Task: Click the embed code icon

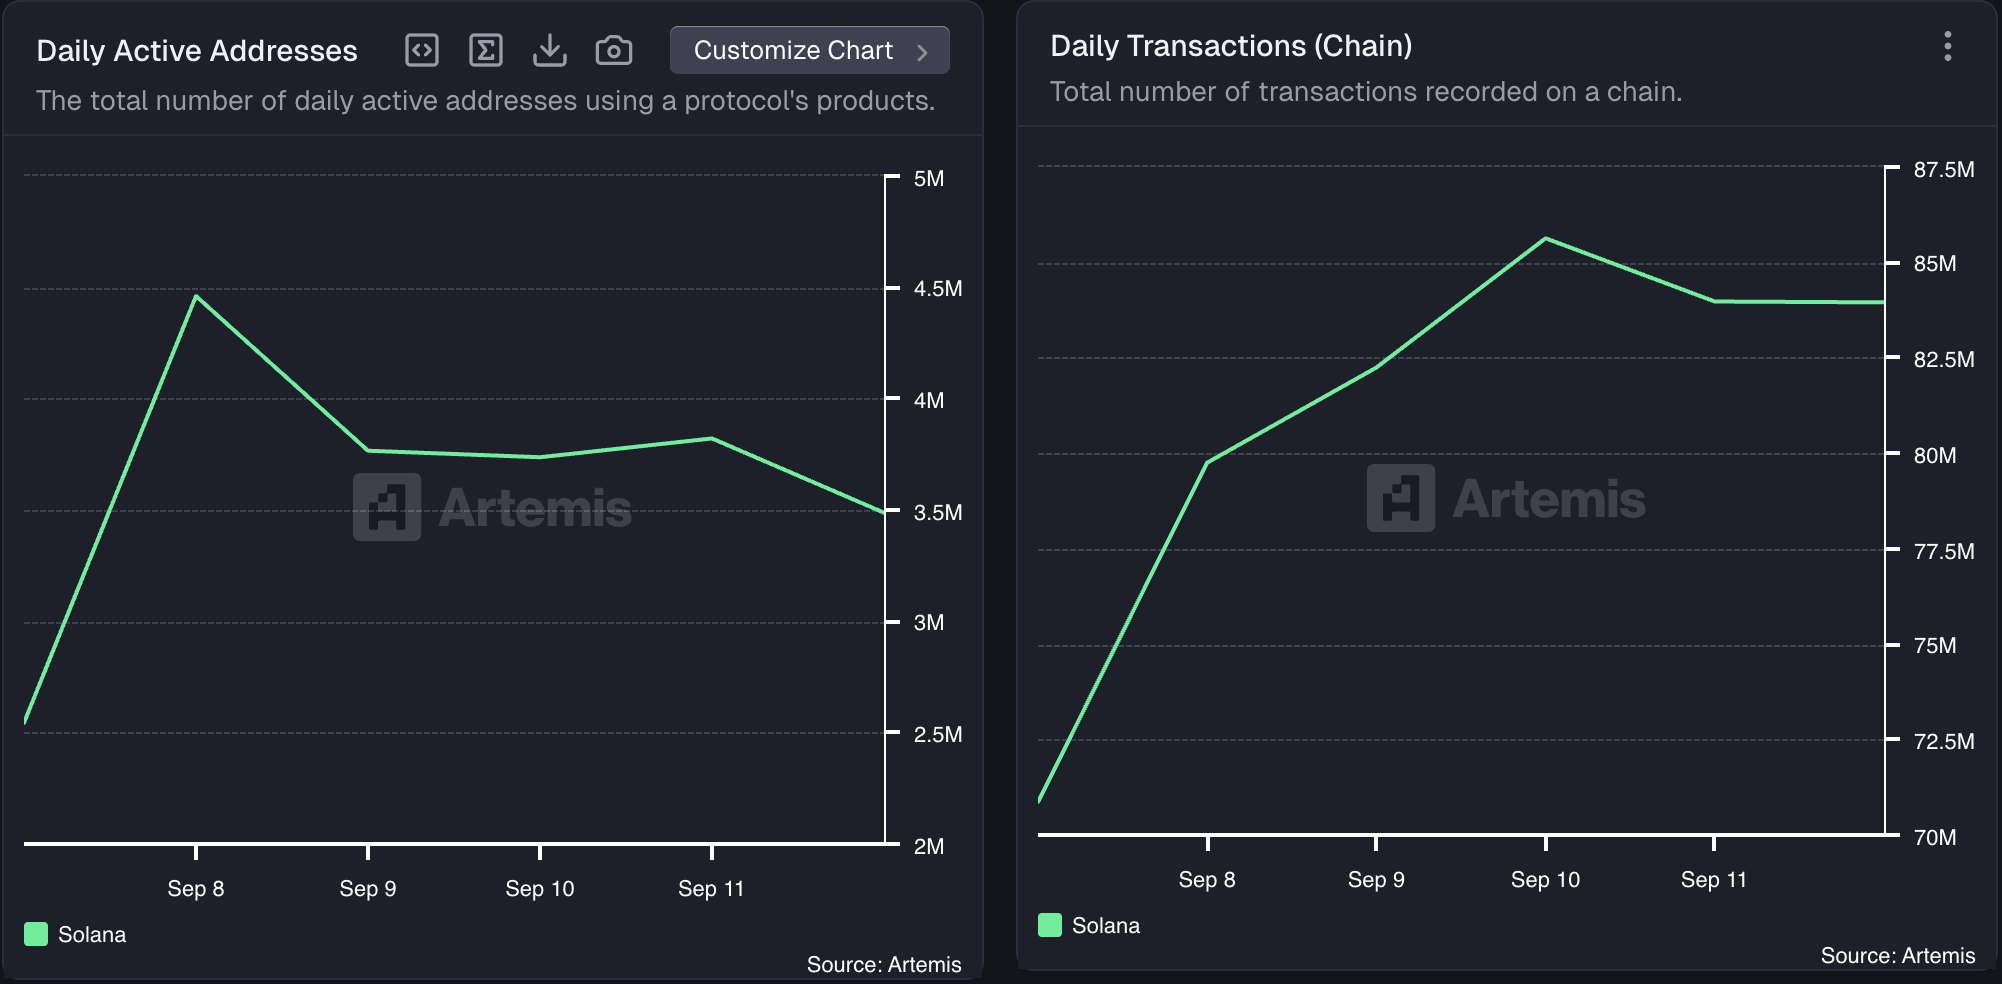Action: 422,50
